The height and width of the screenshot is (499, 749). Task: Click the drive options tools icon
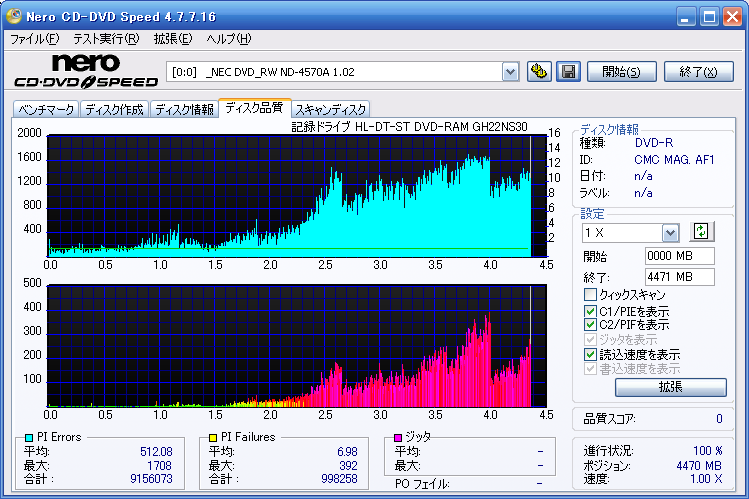click(539, 72)
